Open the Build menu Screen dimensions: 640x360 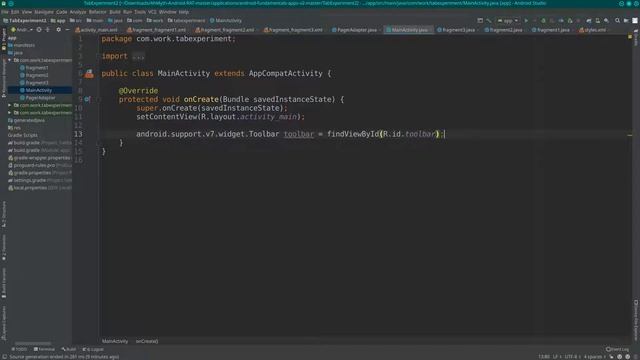pos(115,12)
